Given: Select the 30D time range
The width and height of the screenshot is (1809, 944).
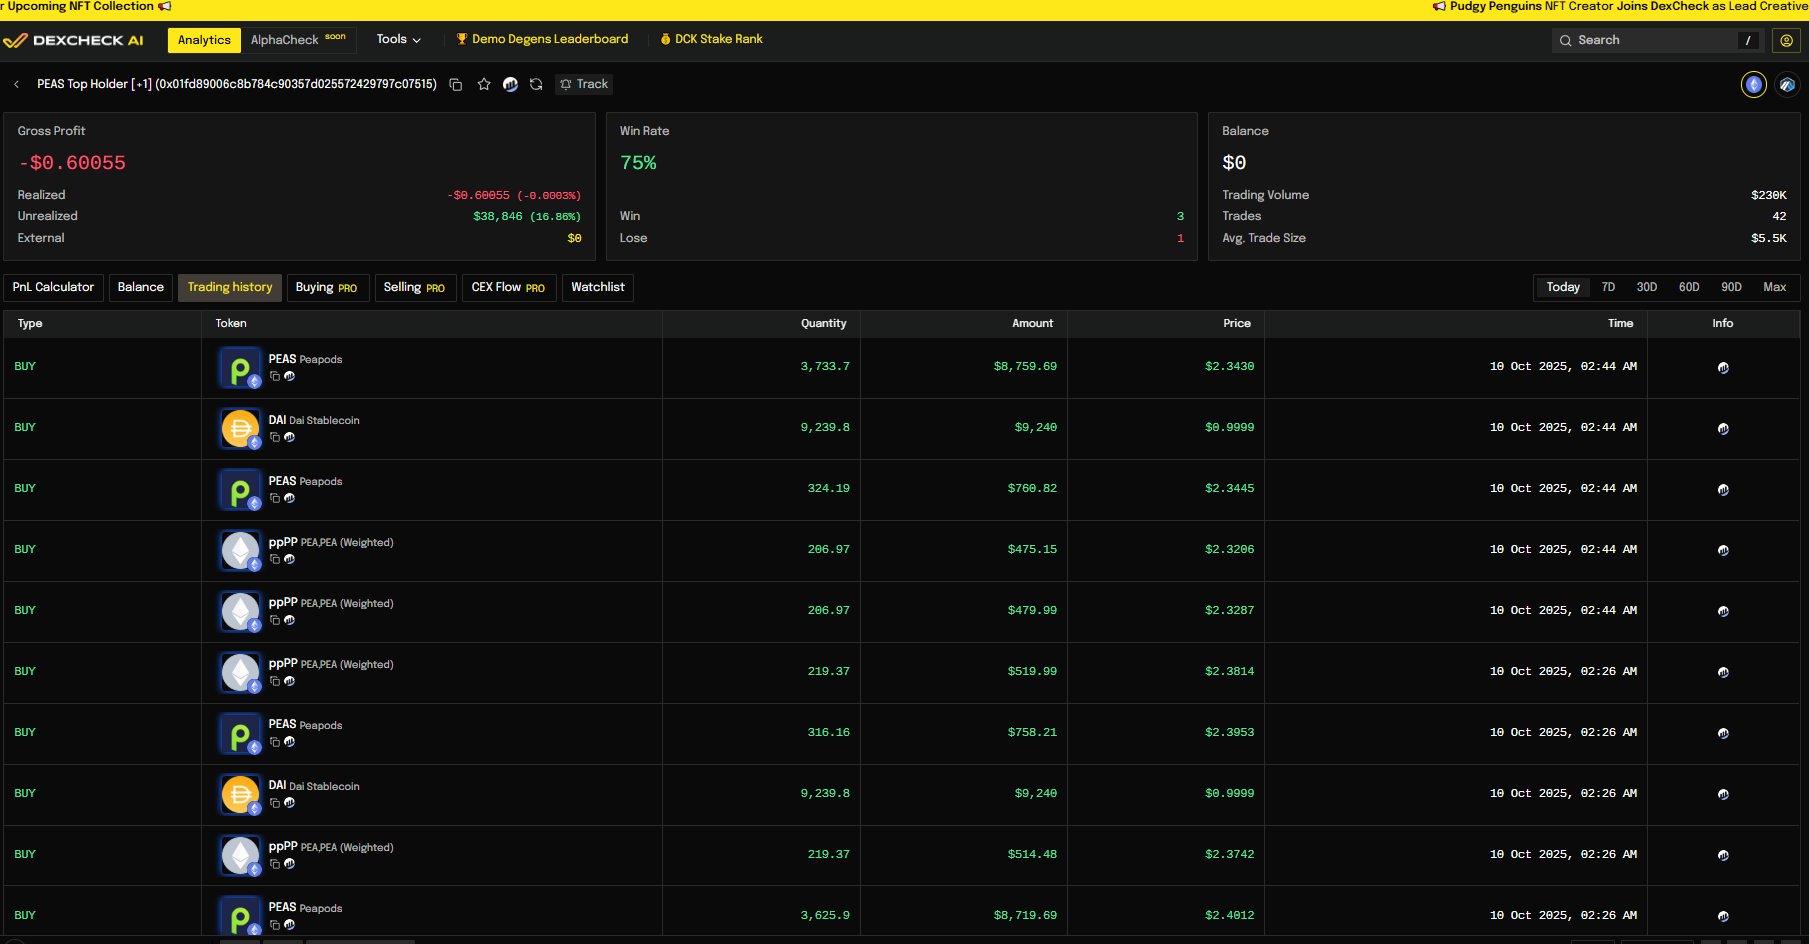Looking at the screenshot, I should click(x=1646, y=287).
